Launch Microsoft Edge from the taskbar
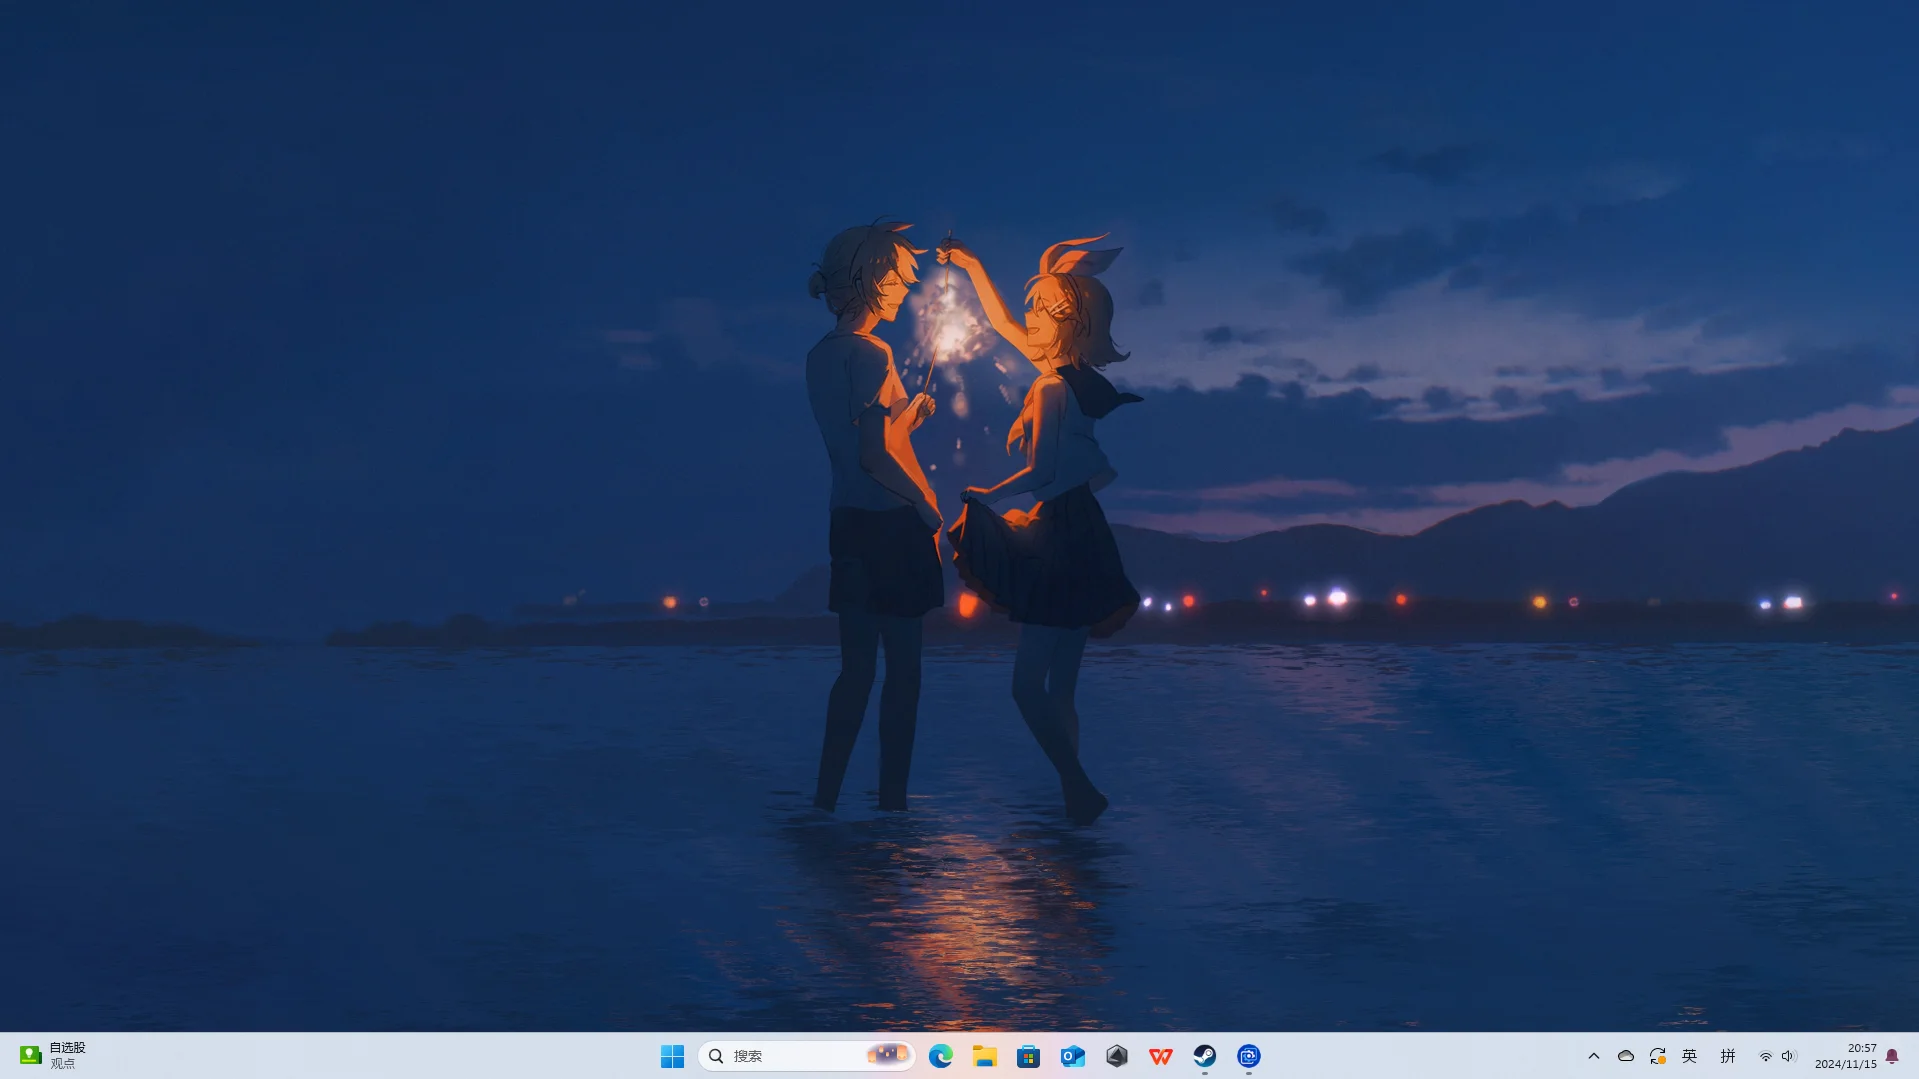The width and height of the screenshot is (1919, 1079). click(940, 1056)
